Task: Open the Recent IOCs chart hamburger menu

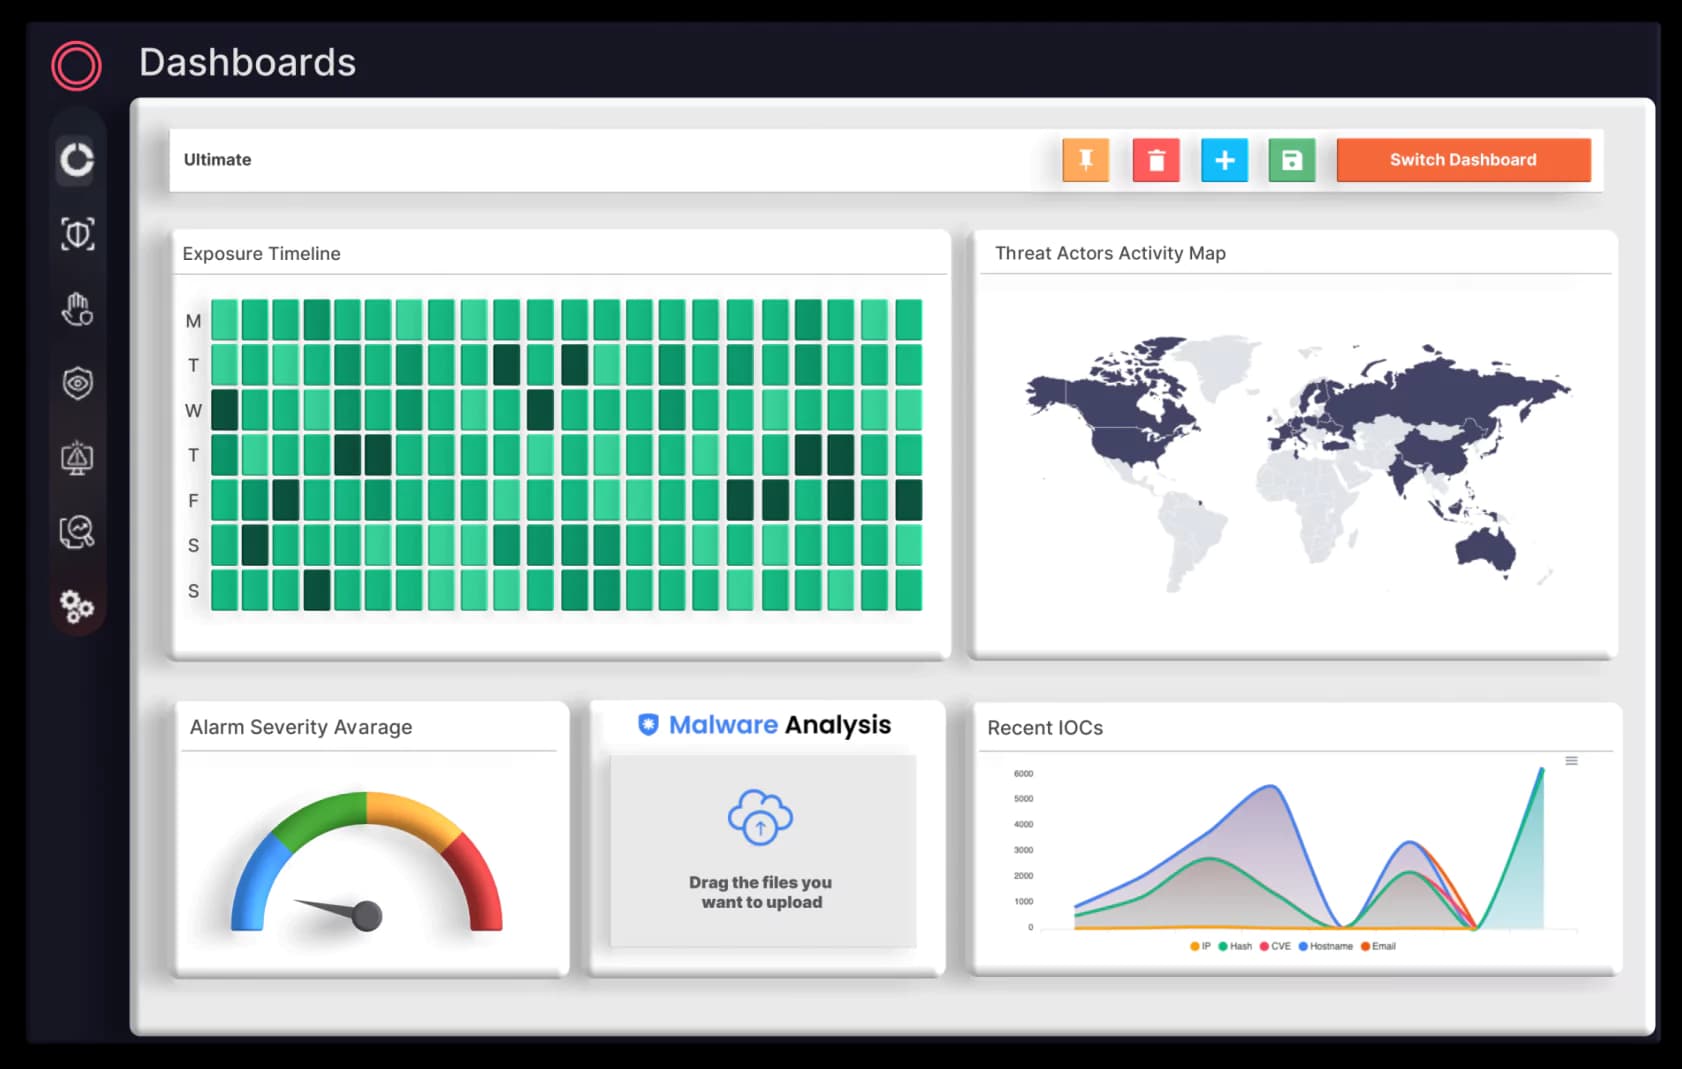Action: tap(1571, 761)
